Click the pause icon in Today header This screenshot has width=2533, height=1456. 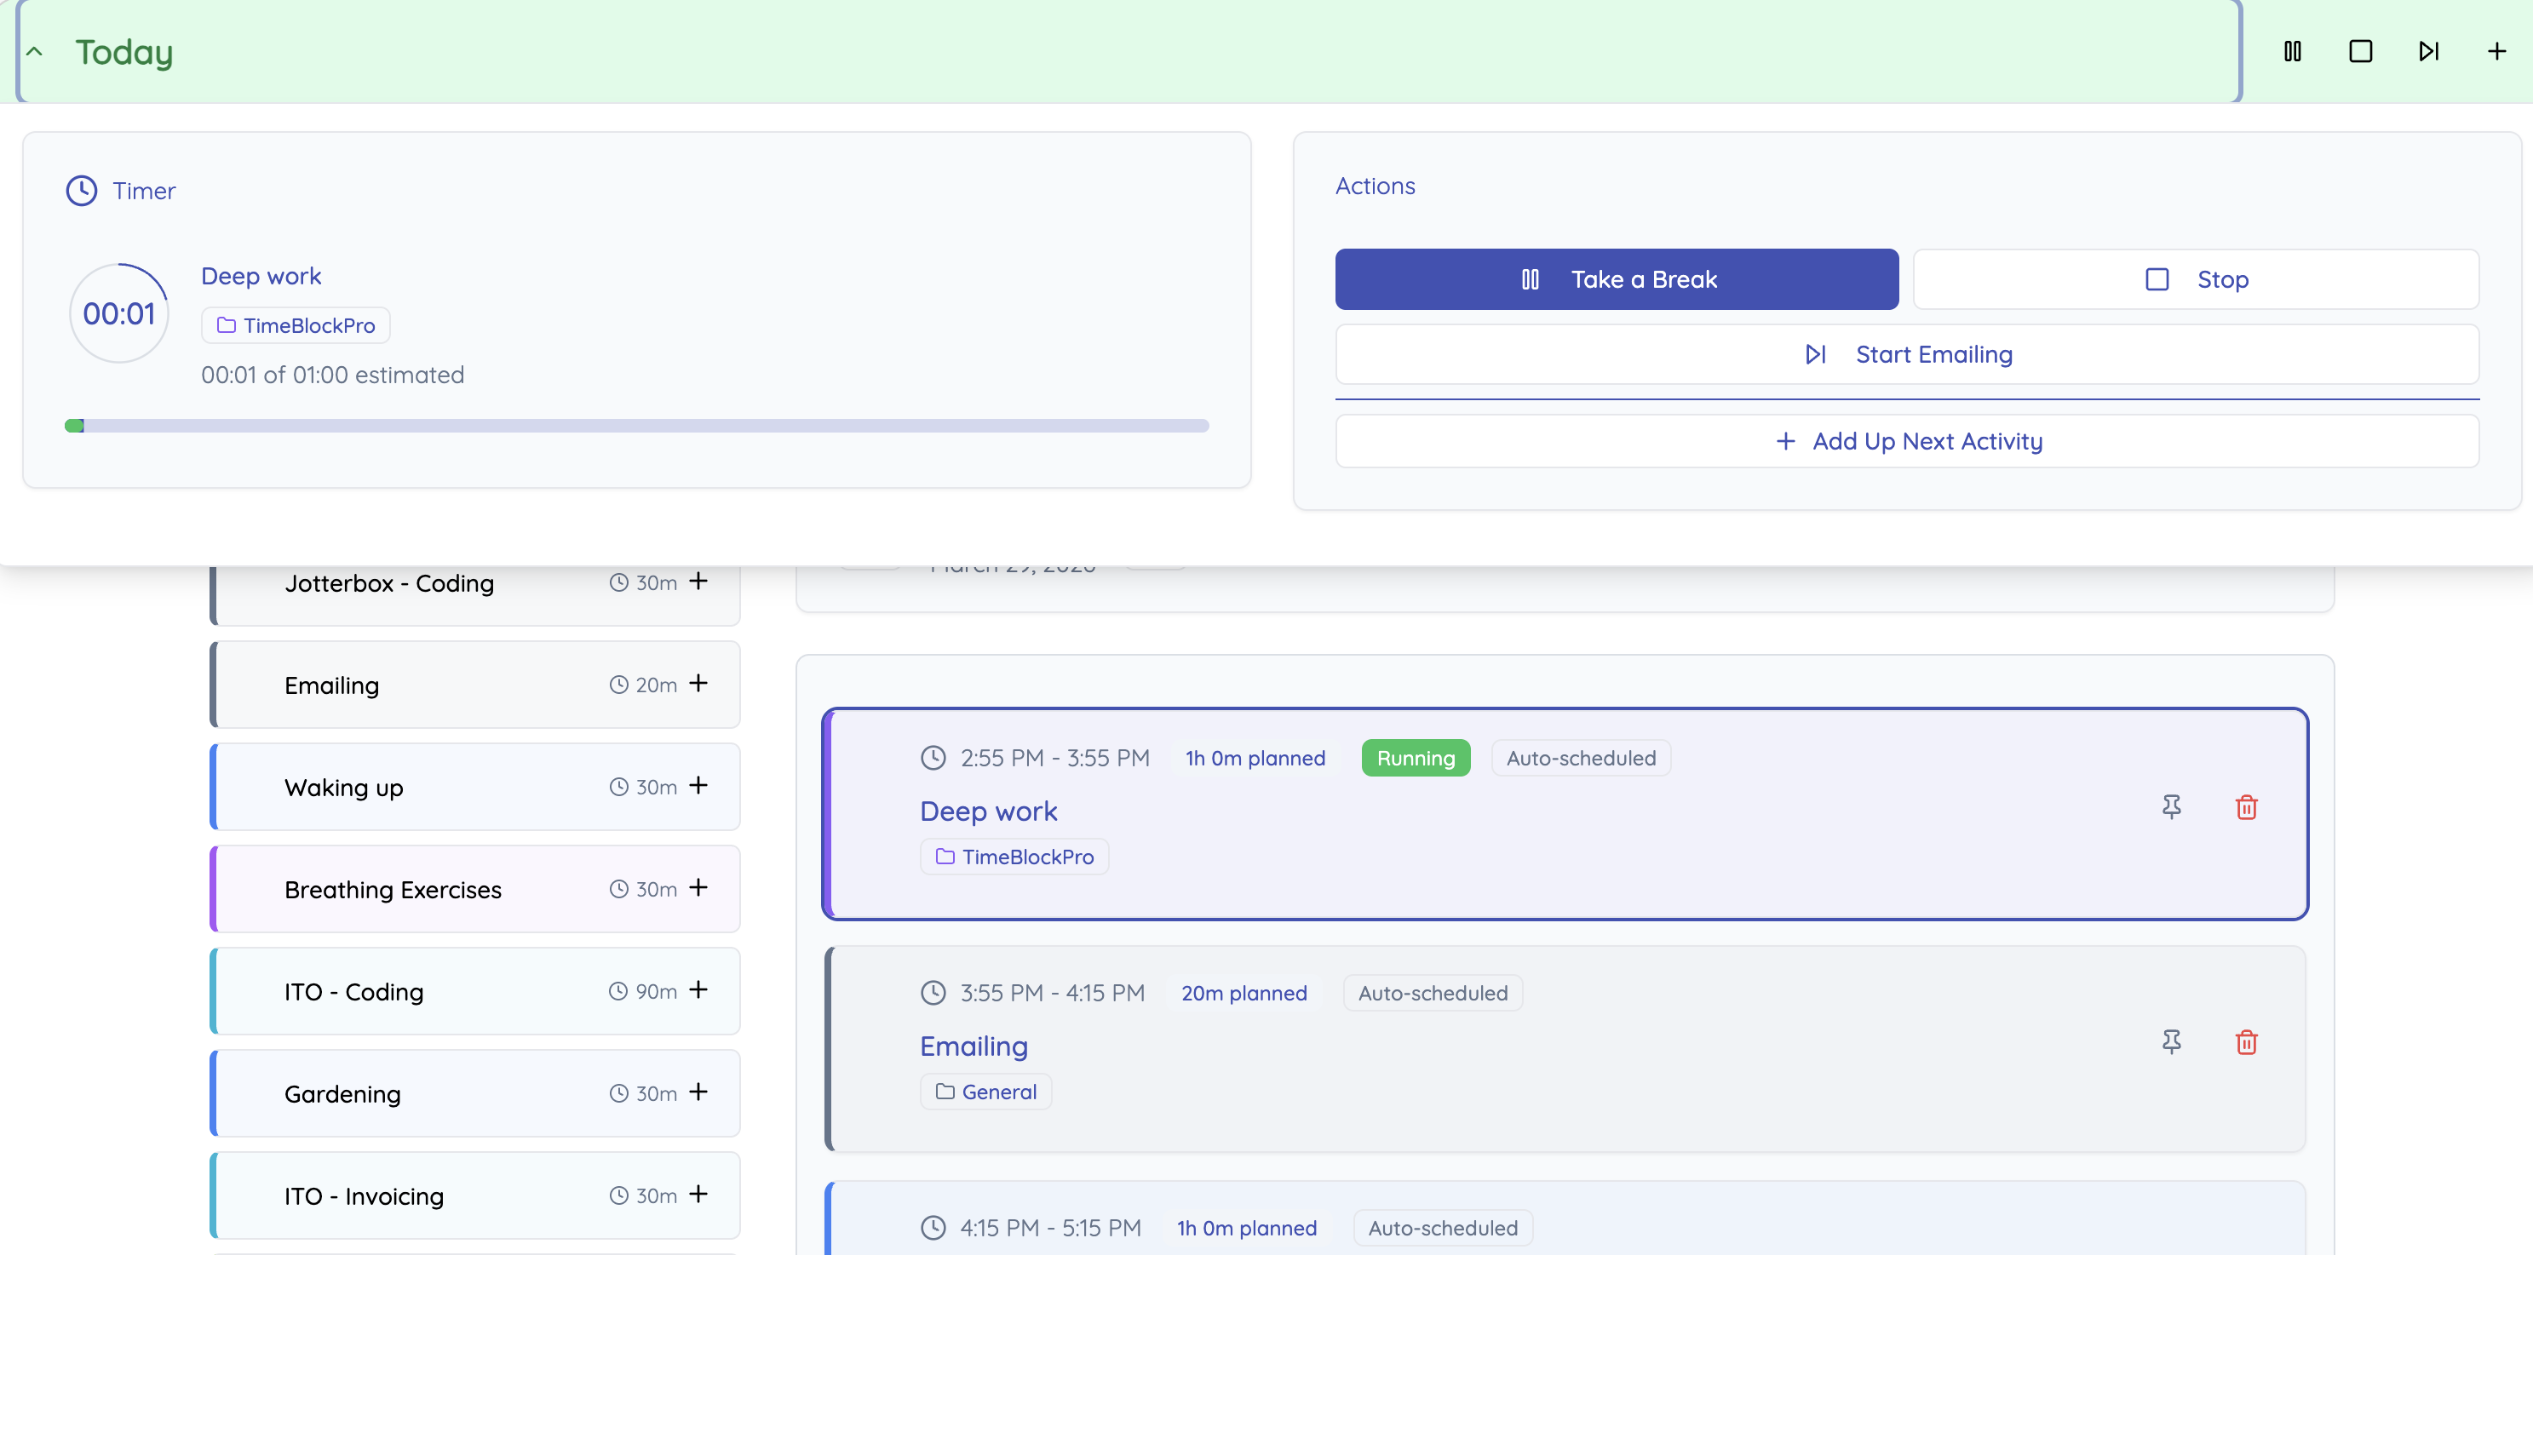pyautogui.click(x=2292, y=51)
